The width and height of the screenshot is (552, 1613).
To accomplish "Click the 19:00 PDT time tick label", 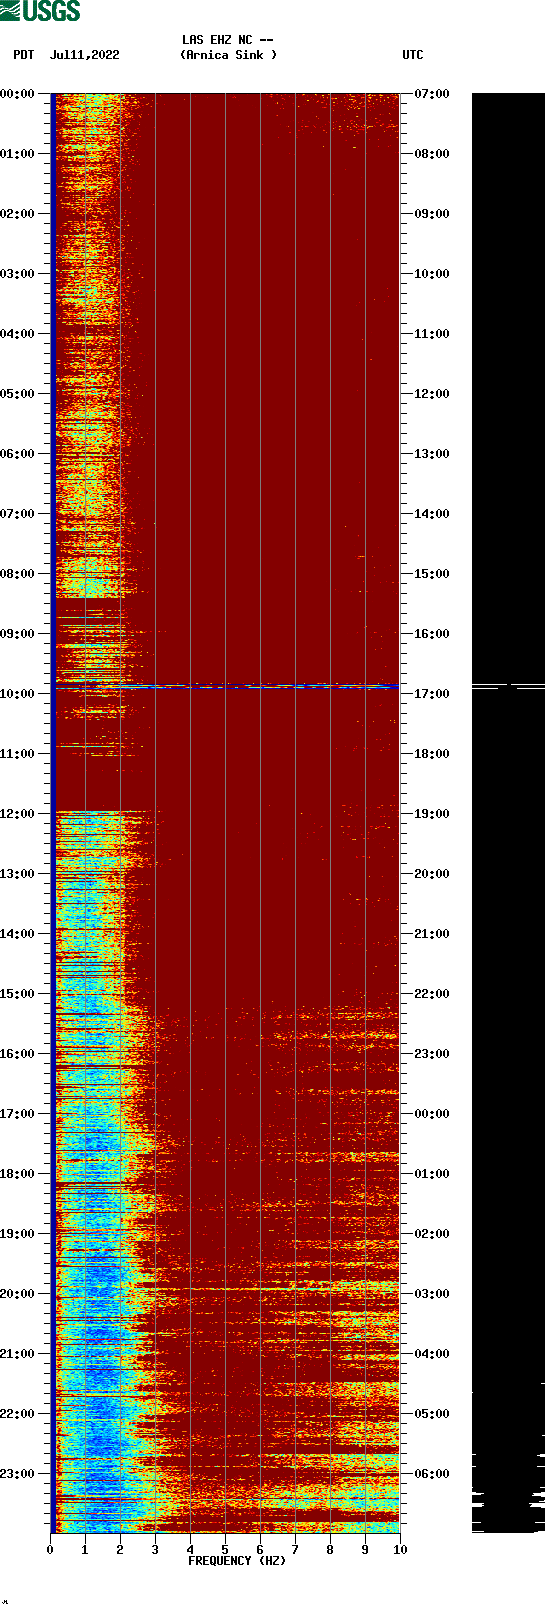I will click(18, 1234).
